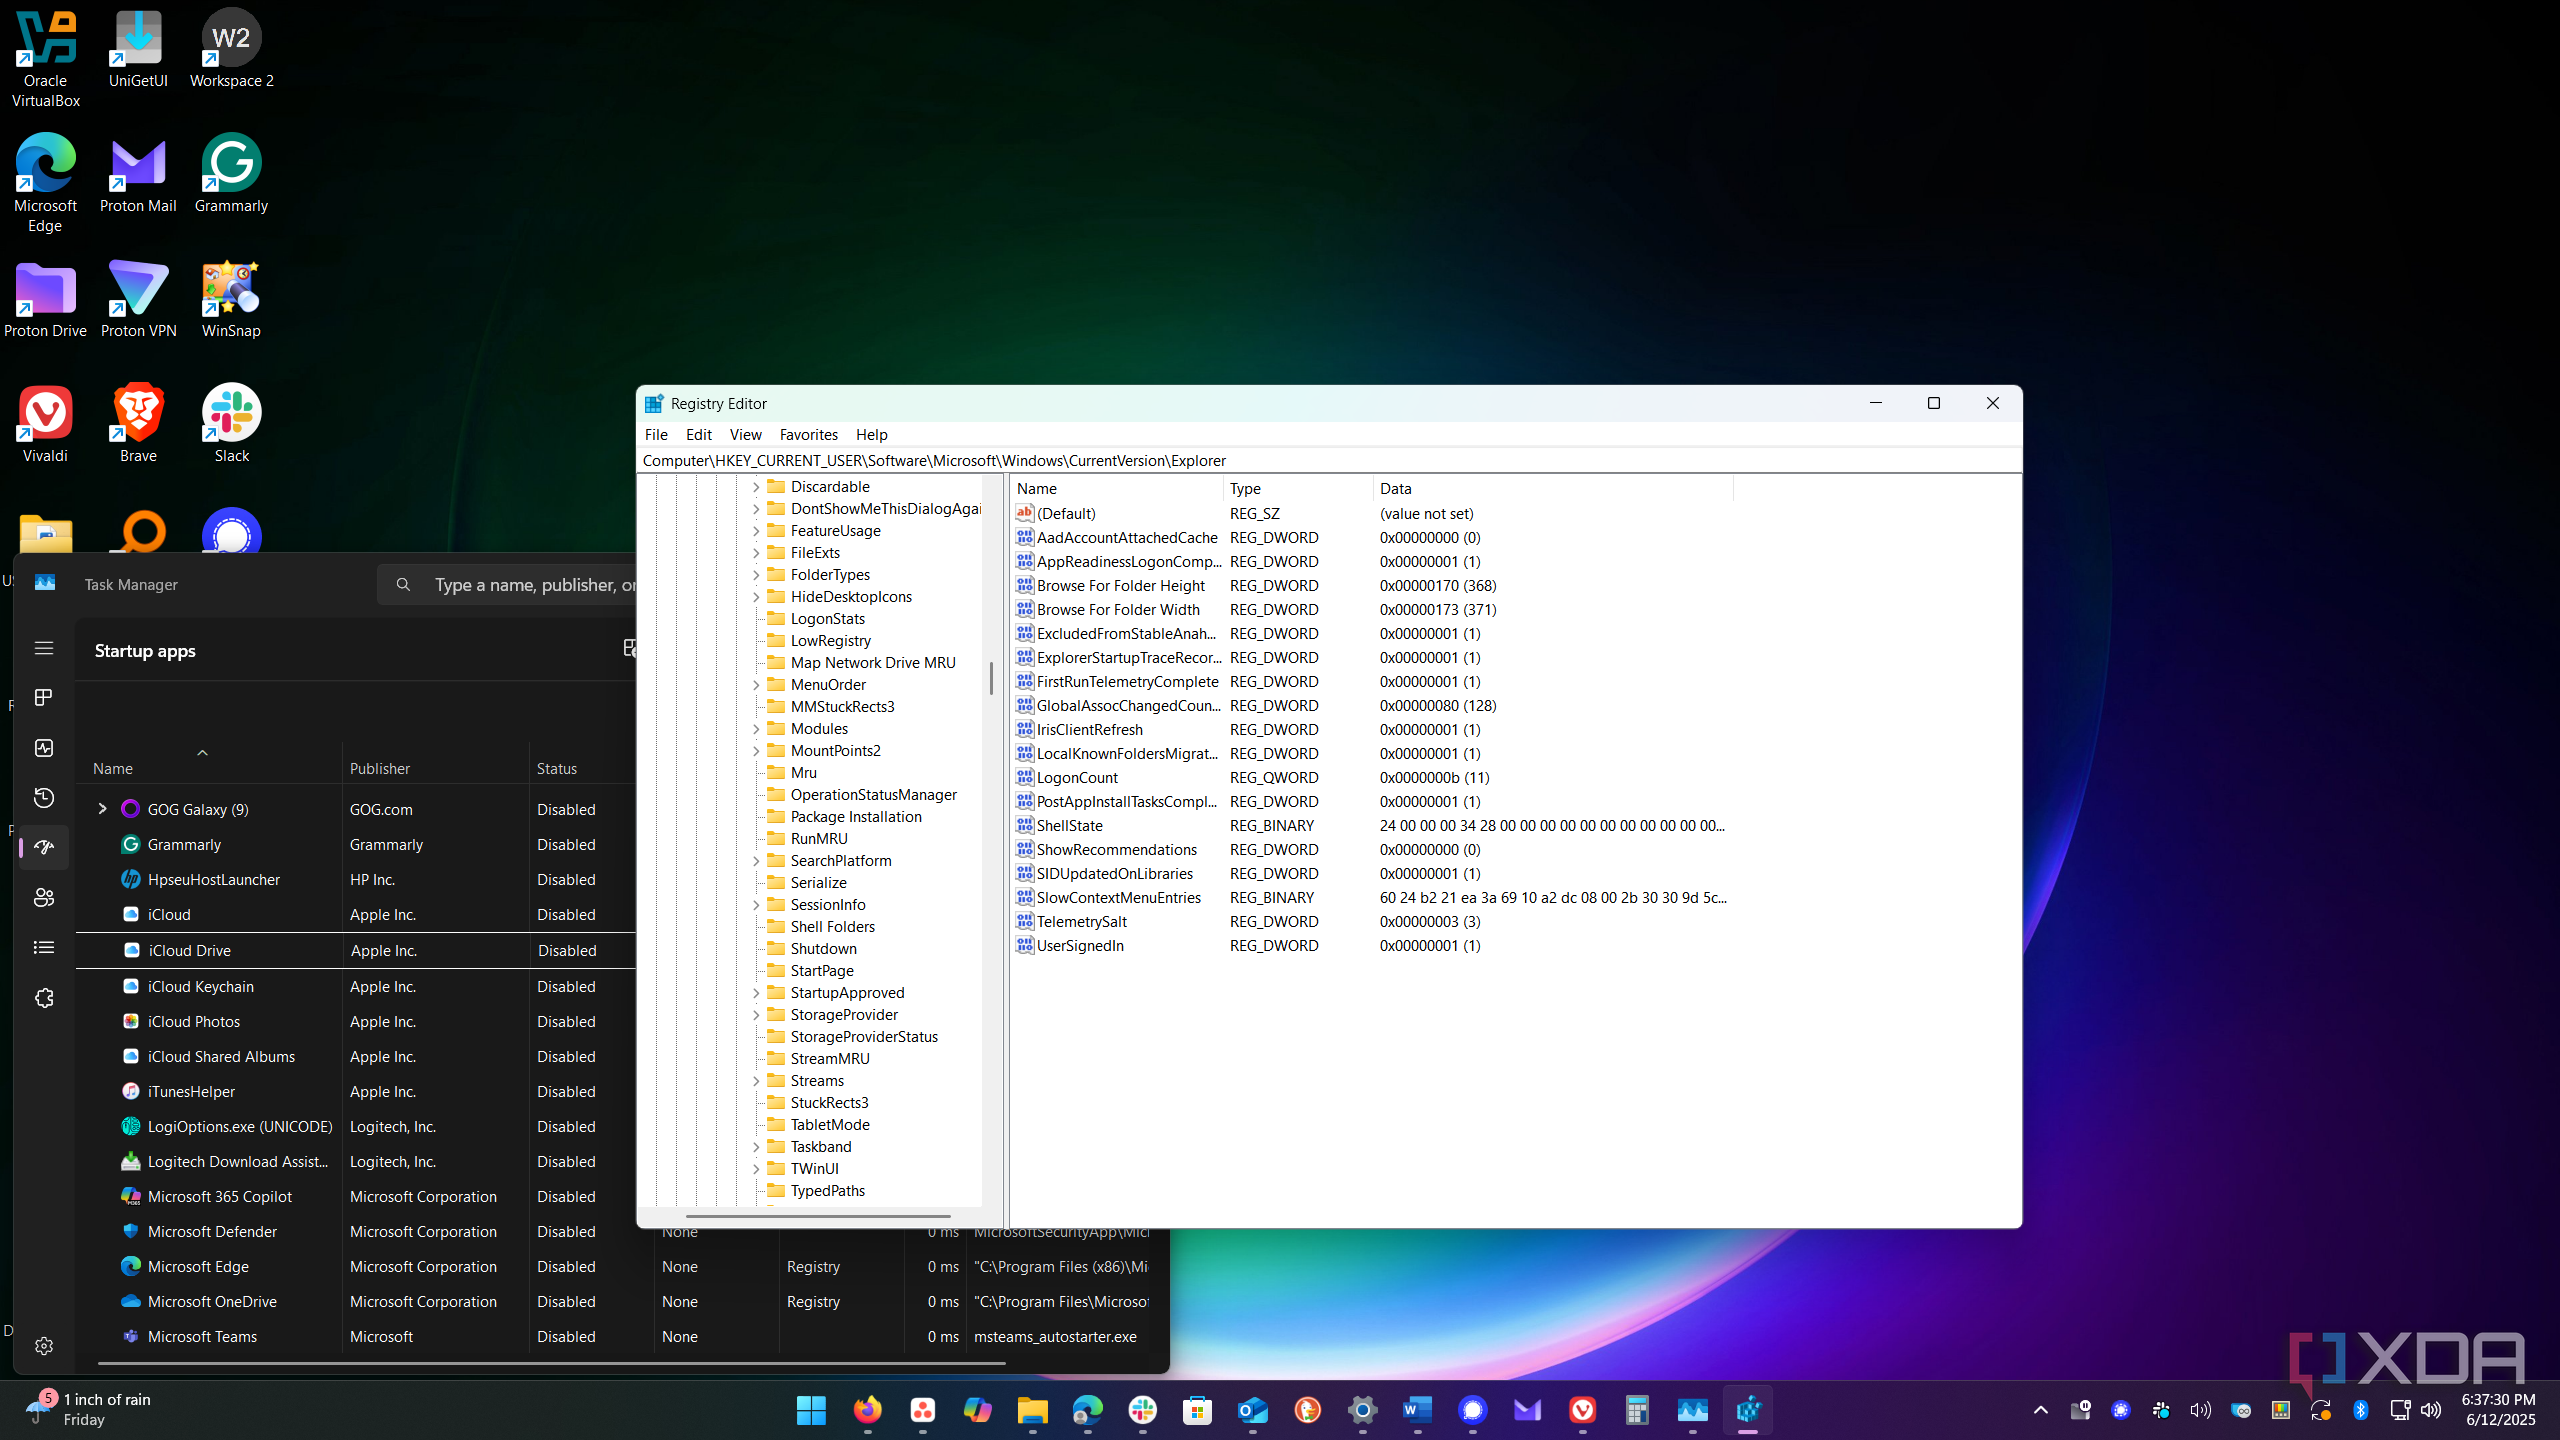
Task: Show hidden system tray icons
Action: pos(2040,1410)
